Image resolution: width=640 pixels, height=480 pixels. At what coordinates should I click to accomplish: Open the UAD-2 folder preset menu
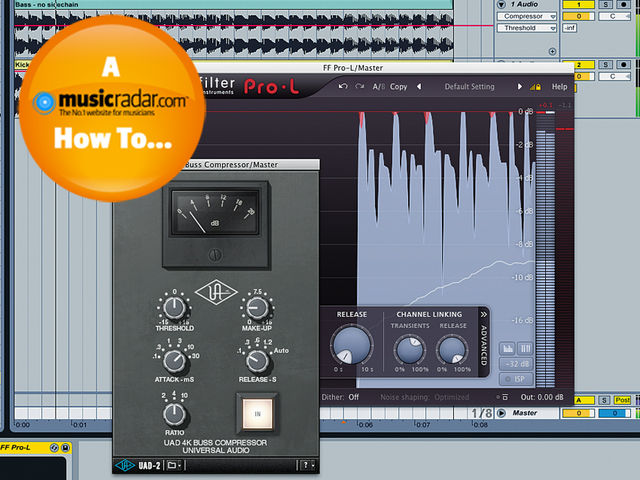coord(173,465)
